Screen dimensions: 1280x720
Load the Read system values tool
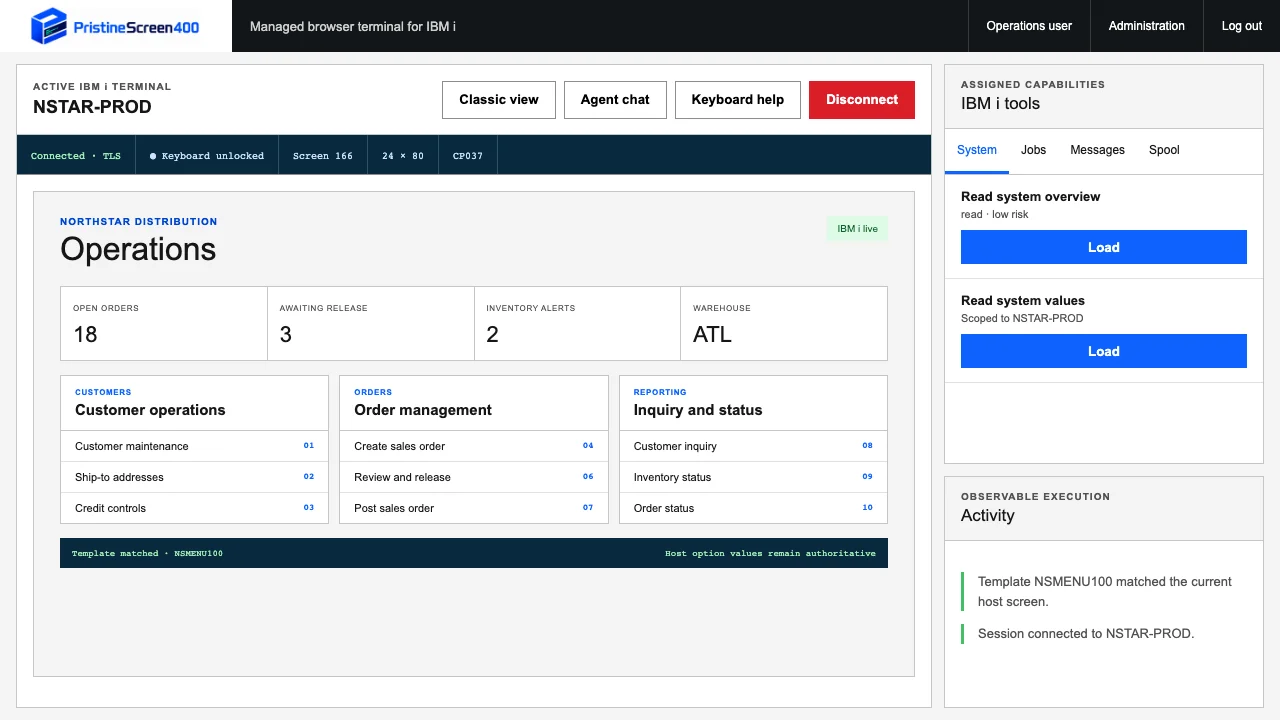[1104, 351]
